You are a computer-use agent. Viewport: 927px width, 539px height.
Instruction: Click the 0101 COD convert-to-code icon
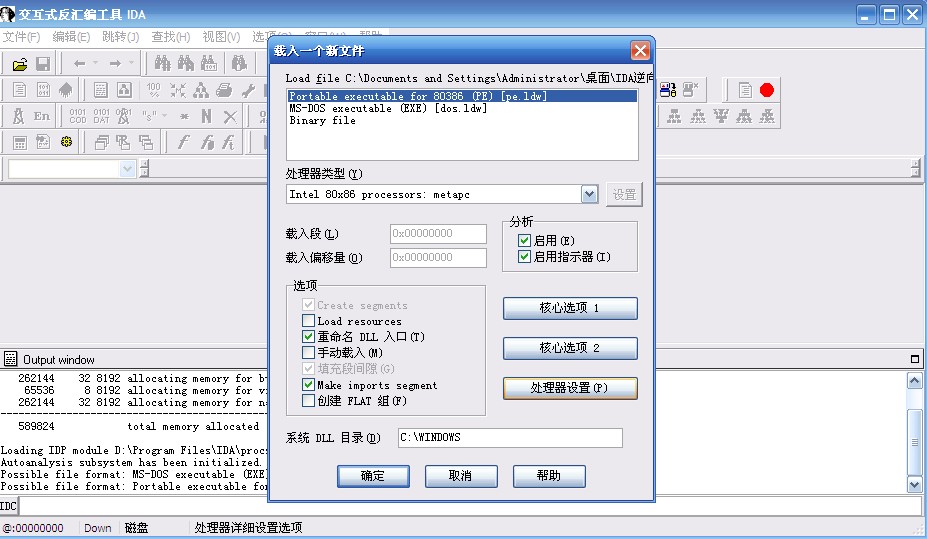pyautogui.click(x=77, y=116)
